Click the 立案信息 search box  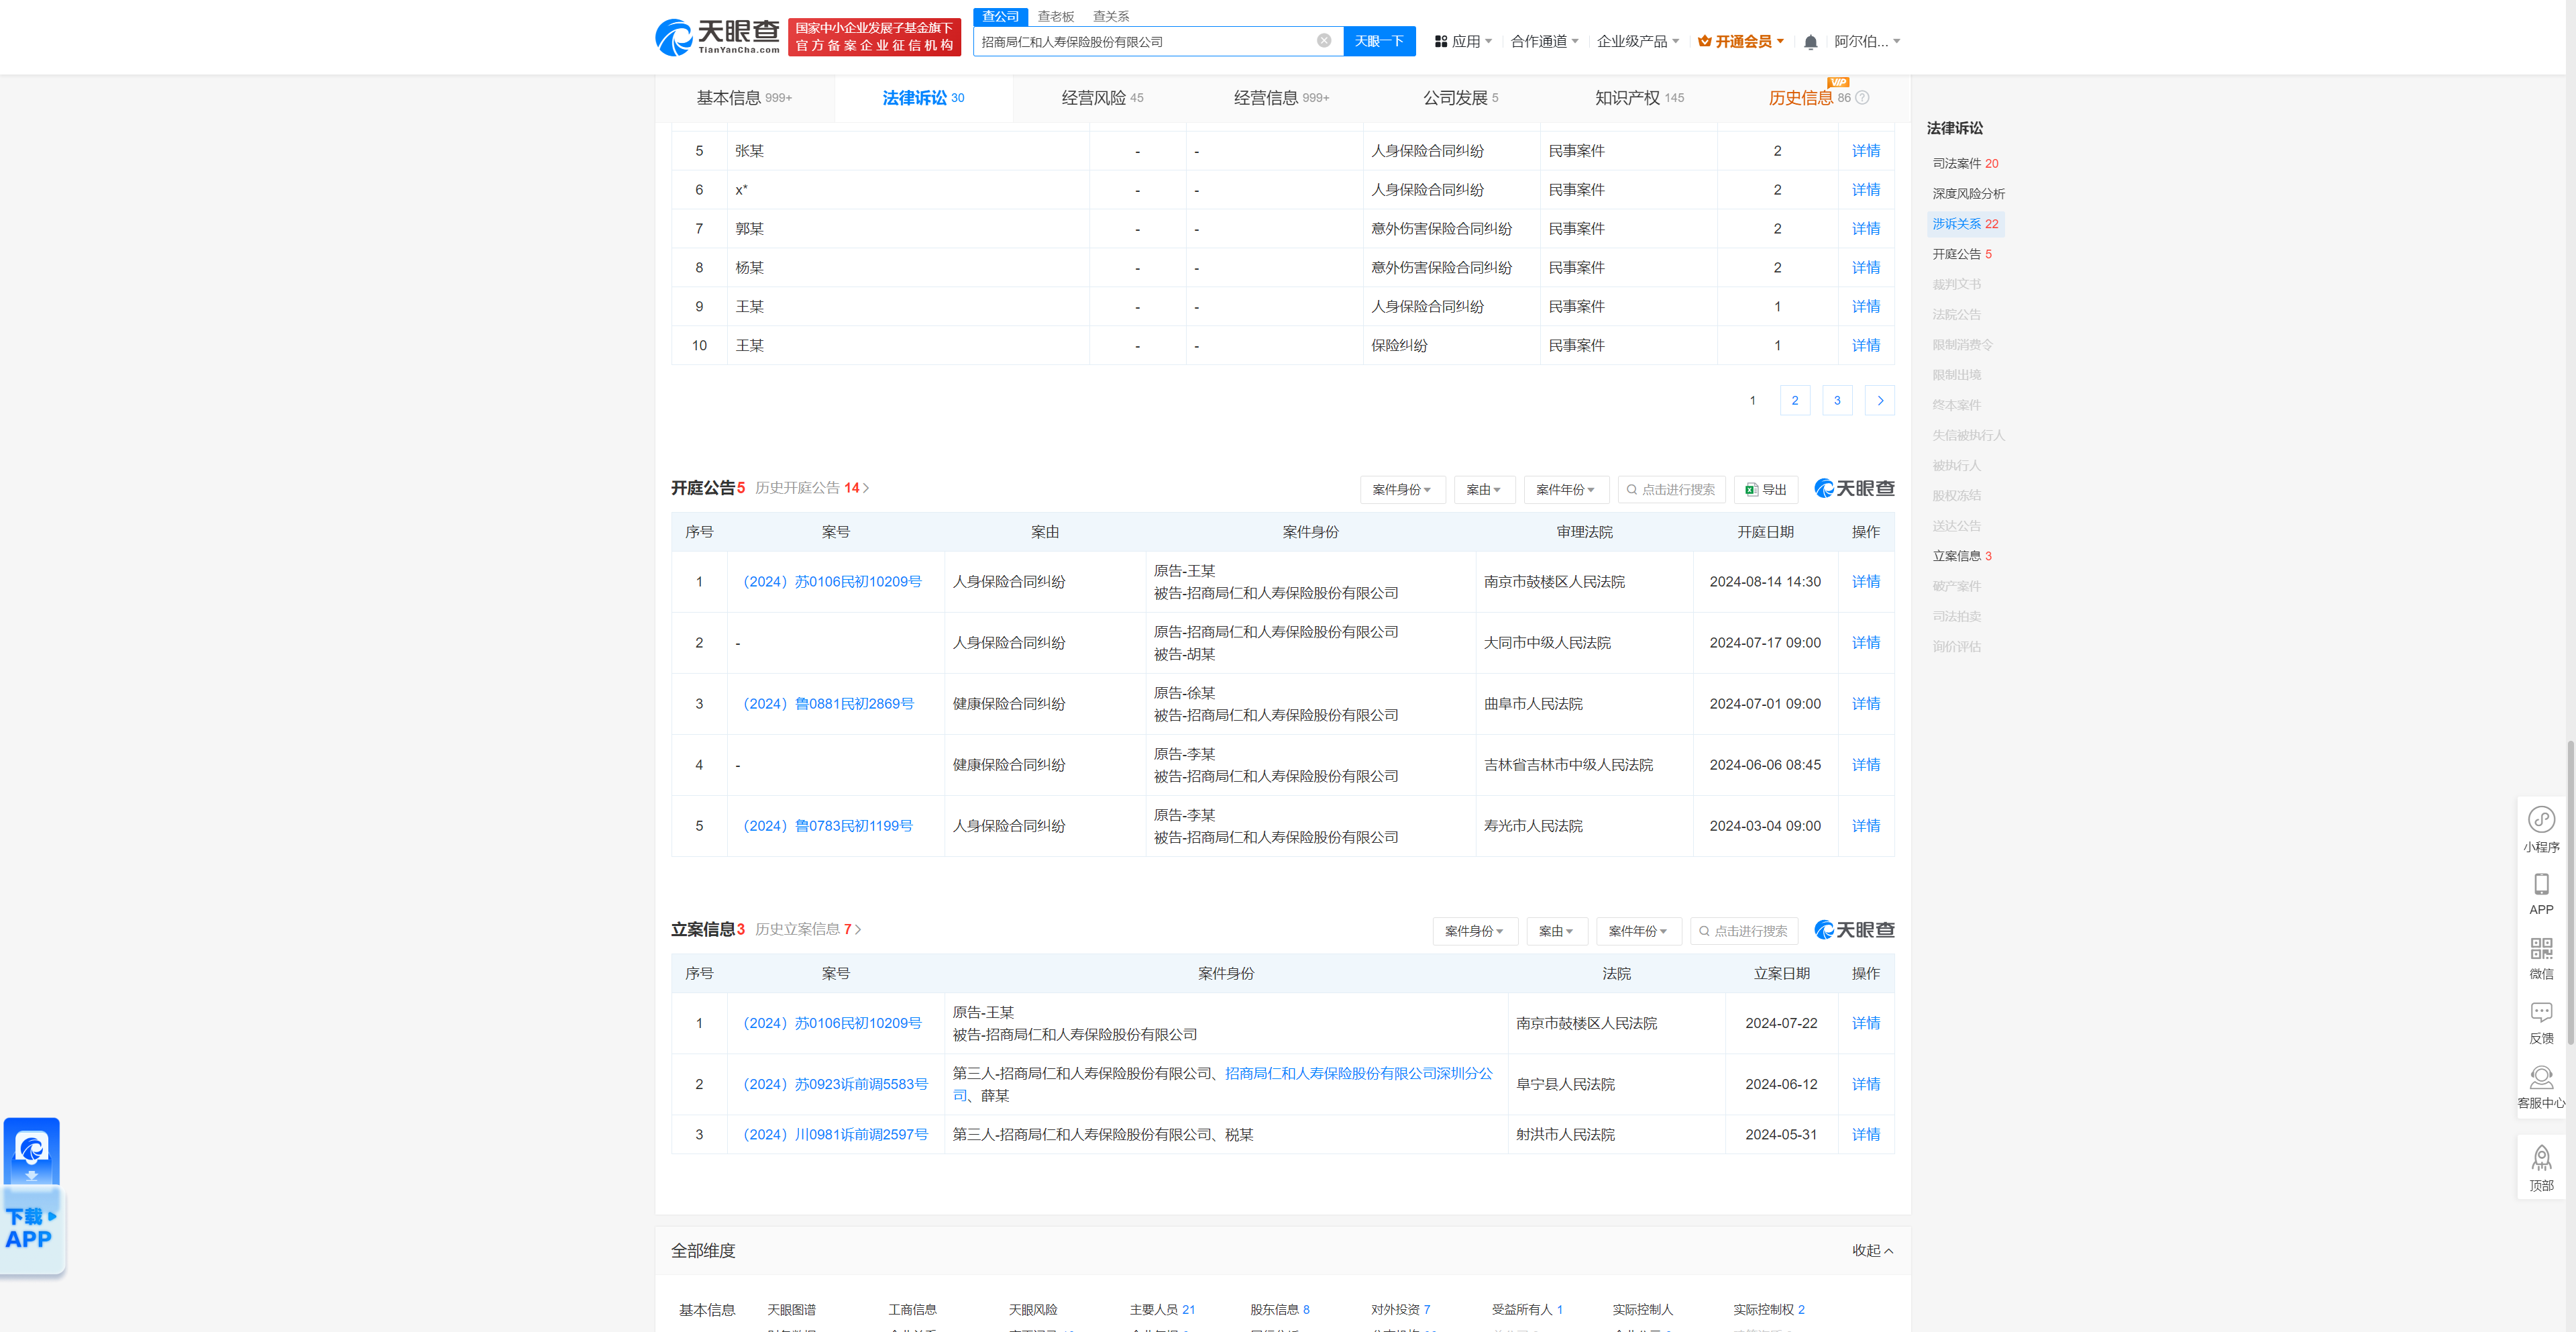1744,931
